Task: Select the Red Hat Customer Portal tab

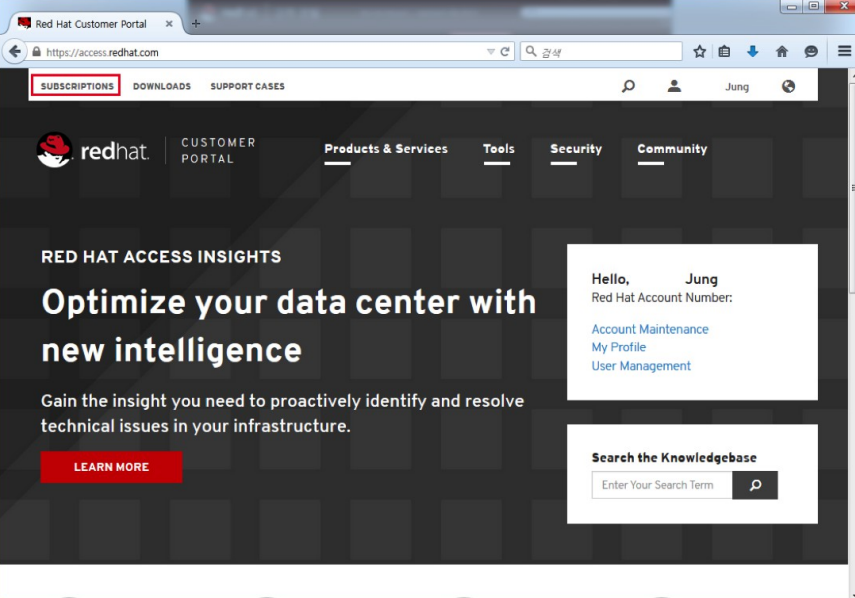Action: [x=95, y=23]
